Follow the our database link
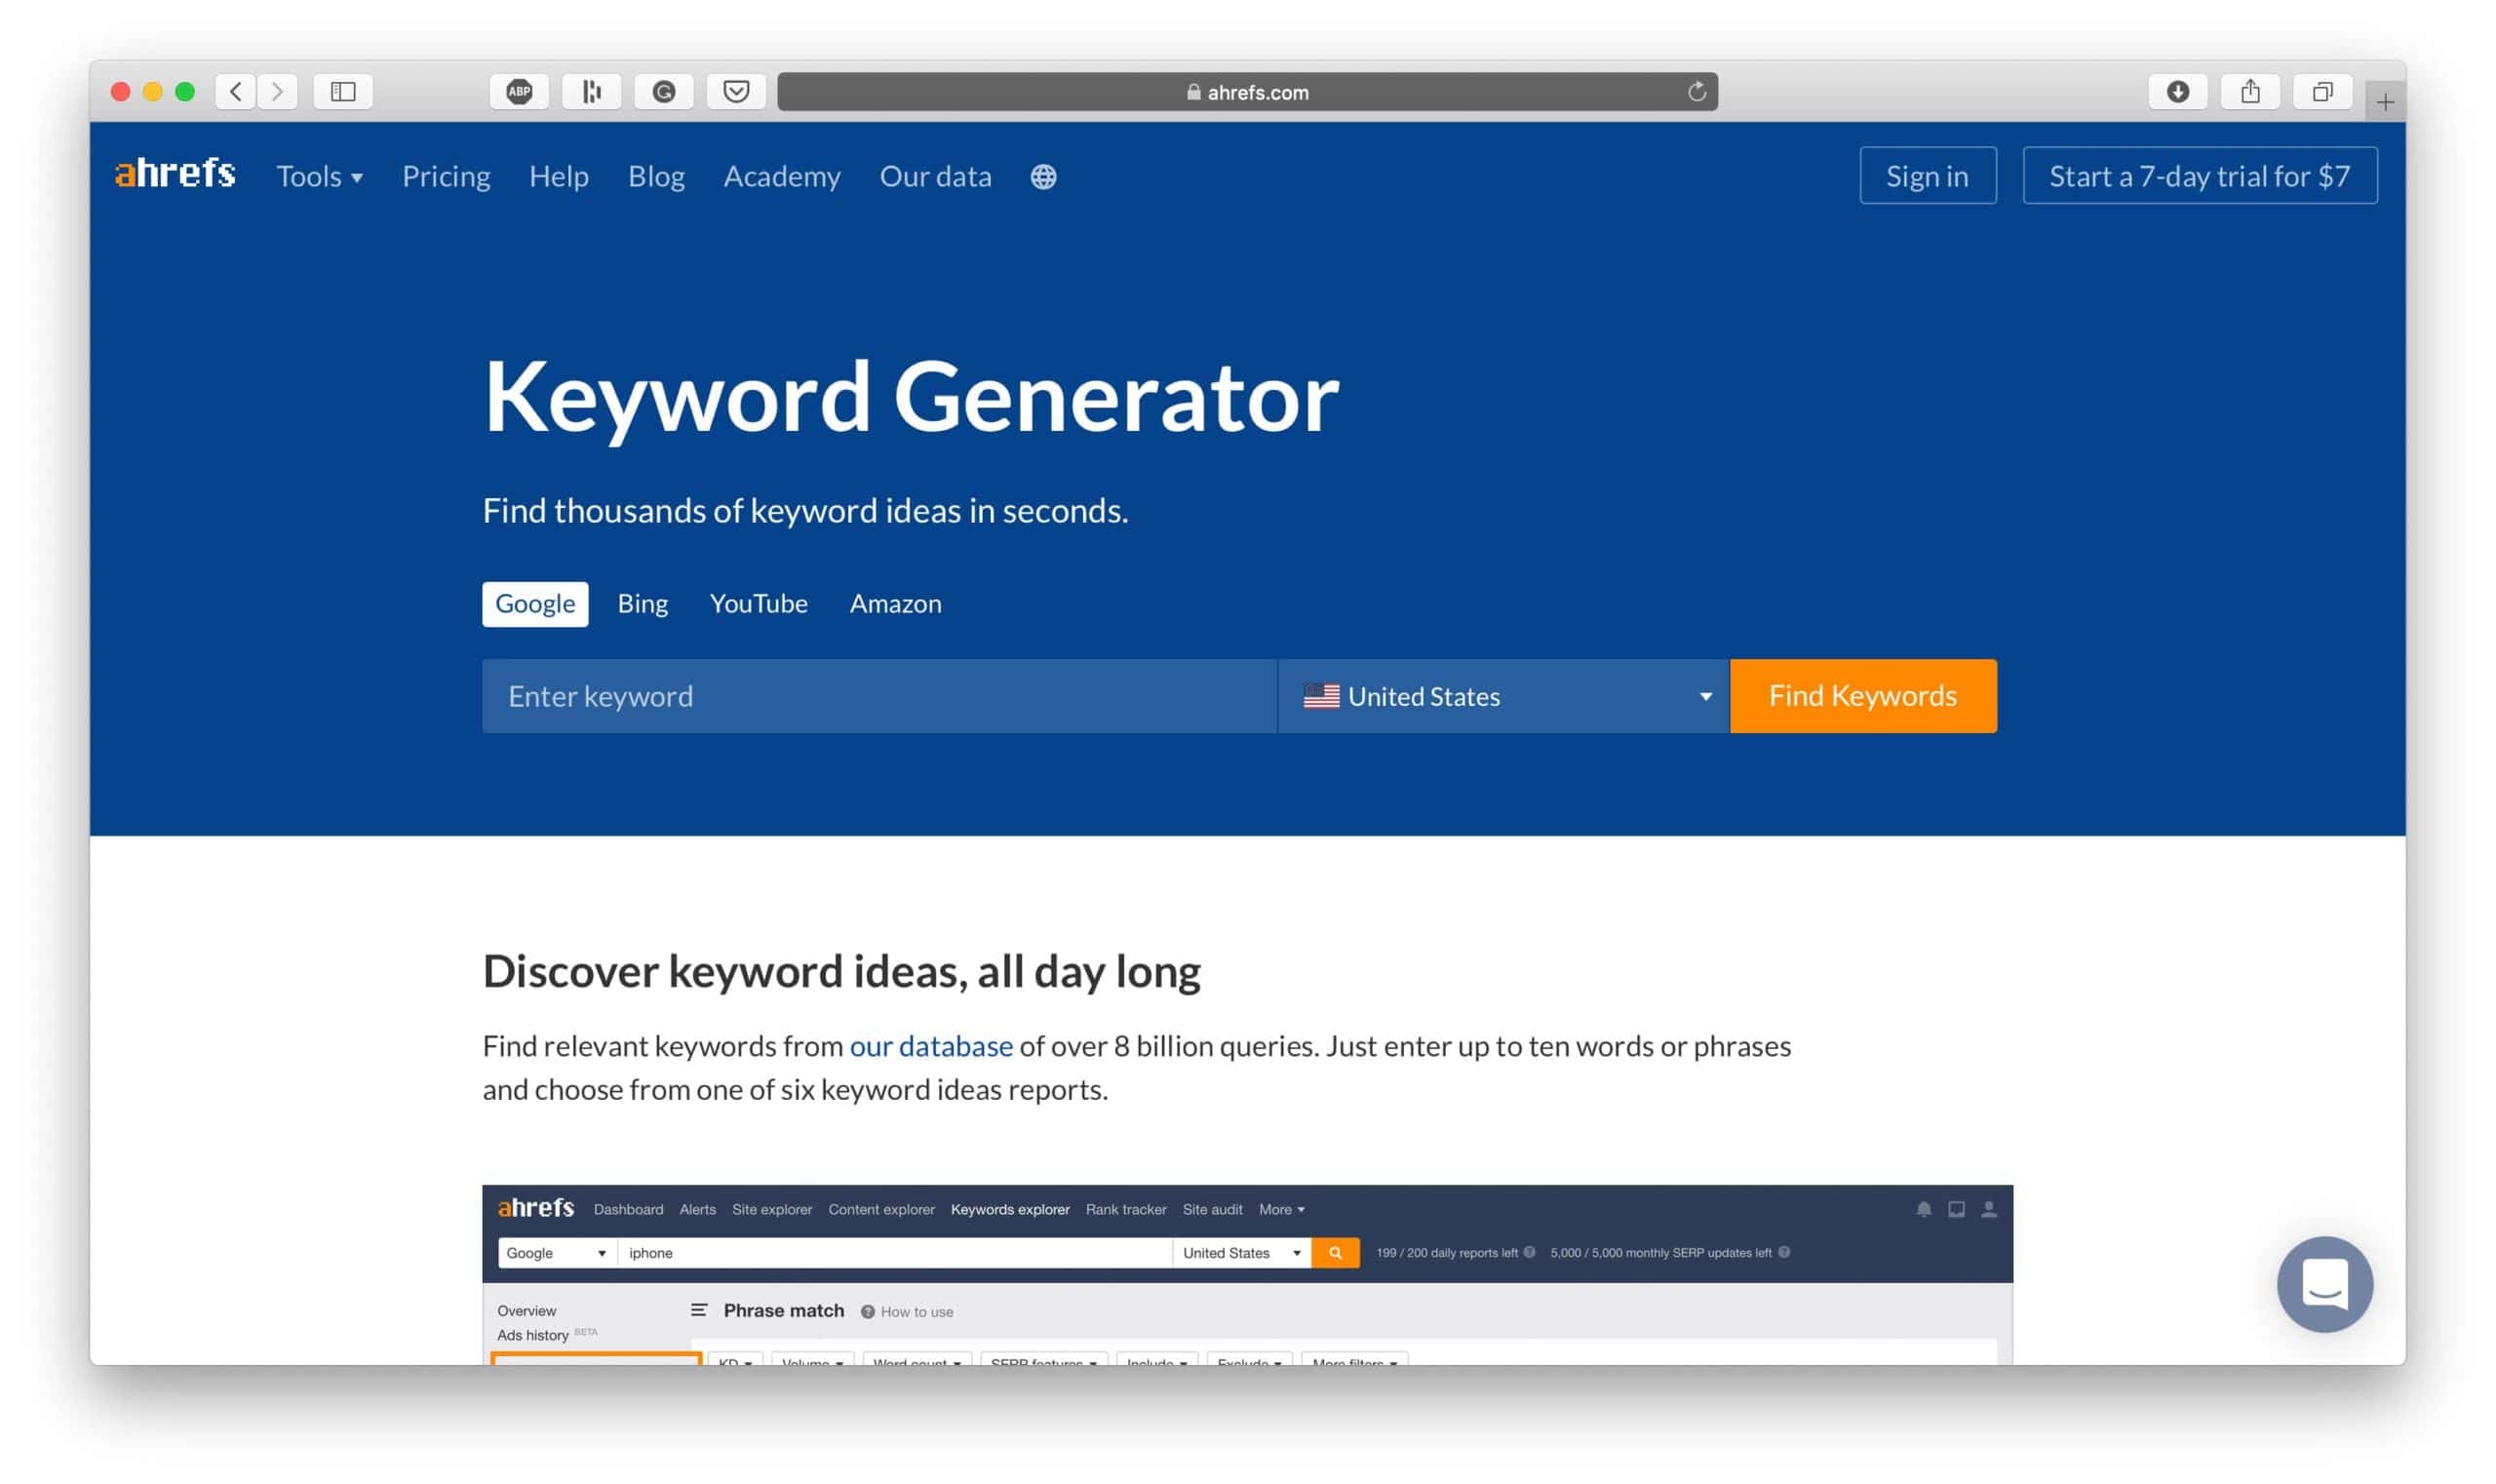Viewport: 2496px width, 1484px height. coord(930,1046)
